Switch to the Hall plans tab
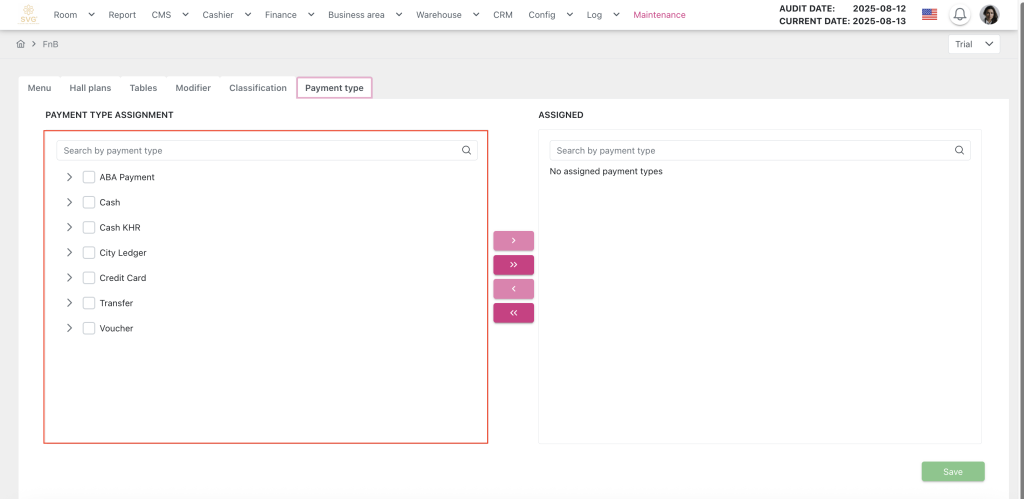The image size is (1024, 499). tap(90, 88)
